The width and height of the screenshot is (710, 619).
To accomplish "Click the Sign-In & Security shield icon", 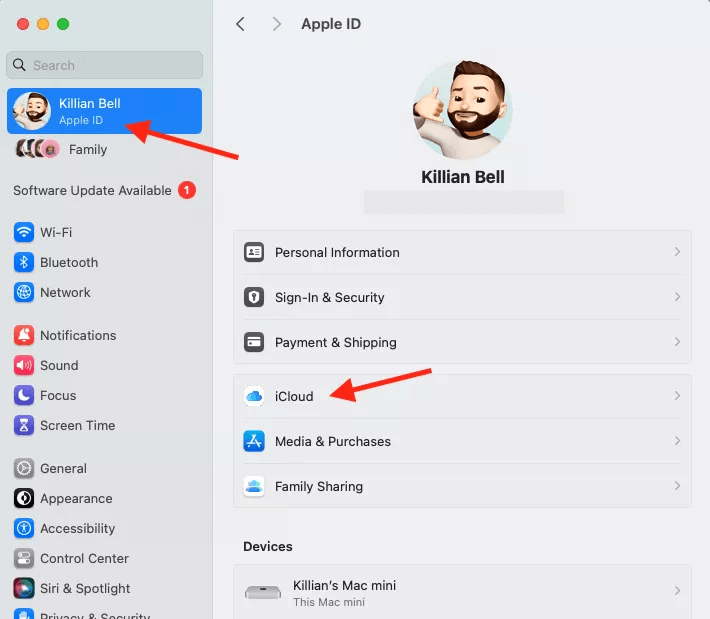I will (x=254, y=298).
